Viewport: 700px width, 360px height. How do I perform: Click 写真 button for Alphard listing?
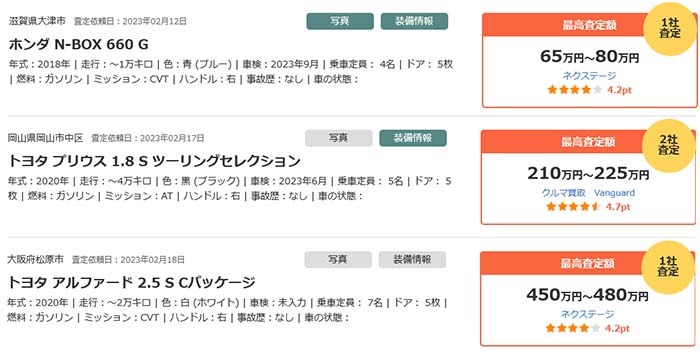coord(338,260)
